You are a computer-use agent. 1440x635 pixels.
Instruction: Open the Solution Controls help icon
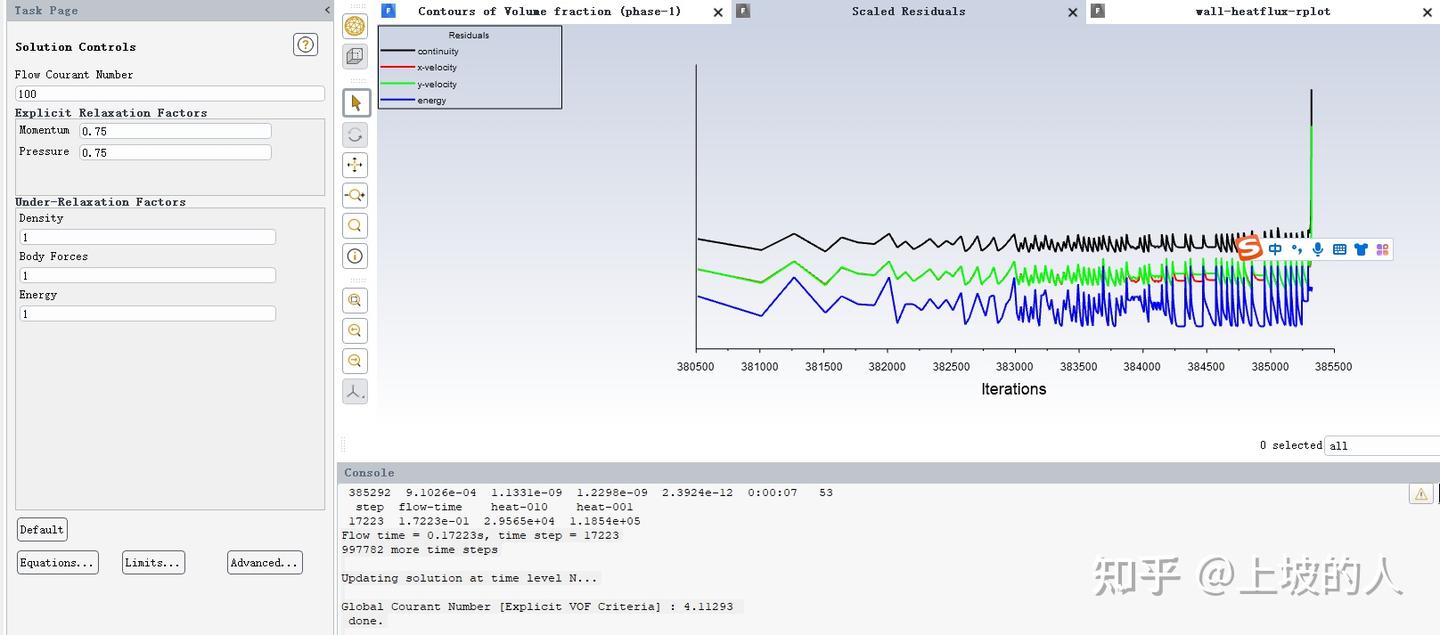point(305,45)
